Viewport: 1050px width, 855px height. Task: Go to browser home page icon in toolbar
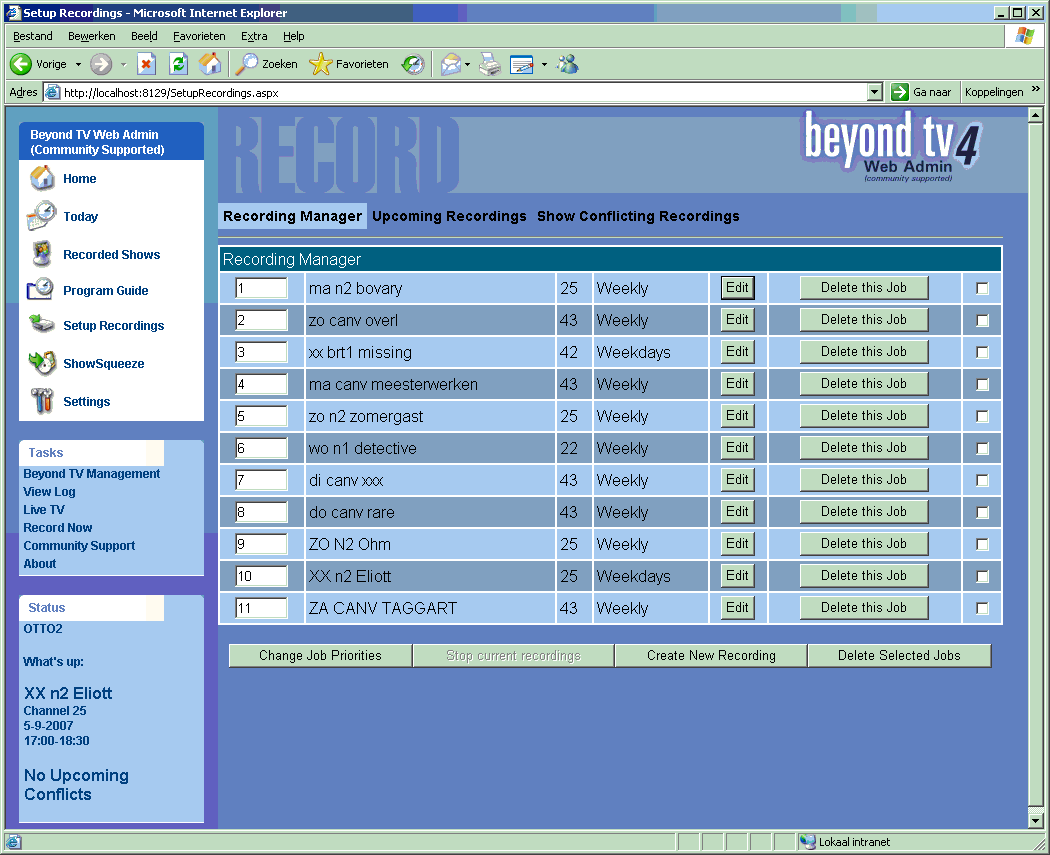210,64
